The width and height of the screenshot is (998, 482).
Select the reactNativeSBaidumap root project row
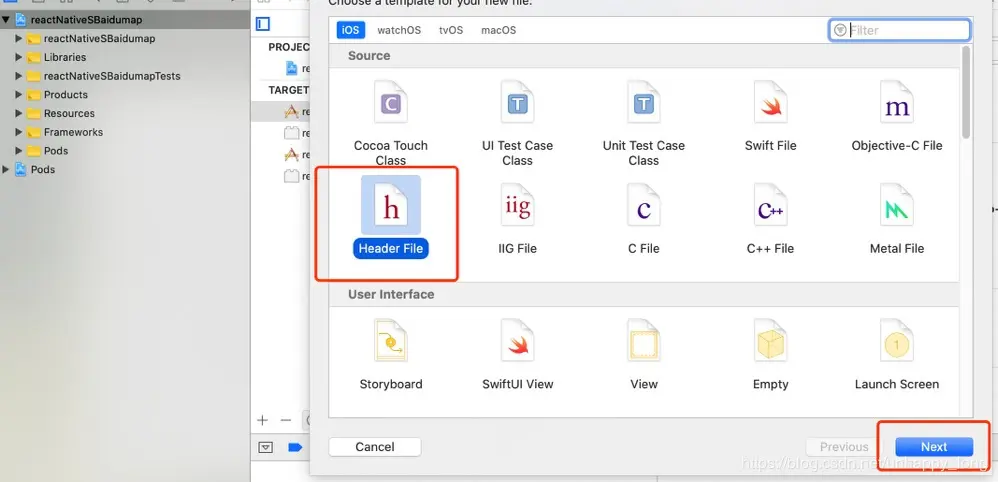coord(125,20)
